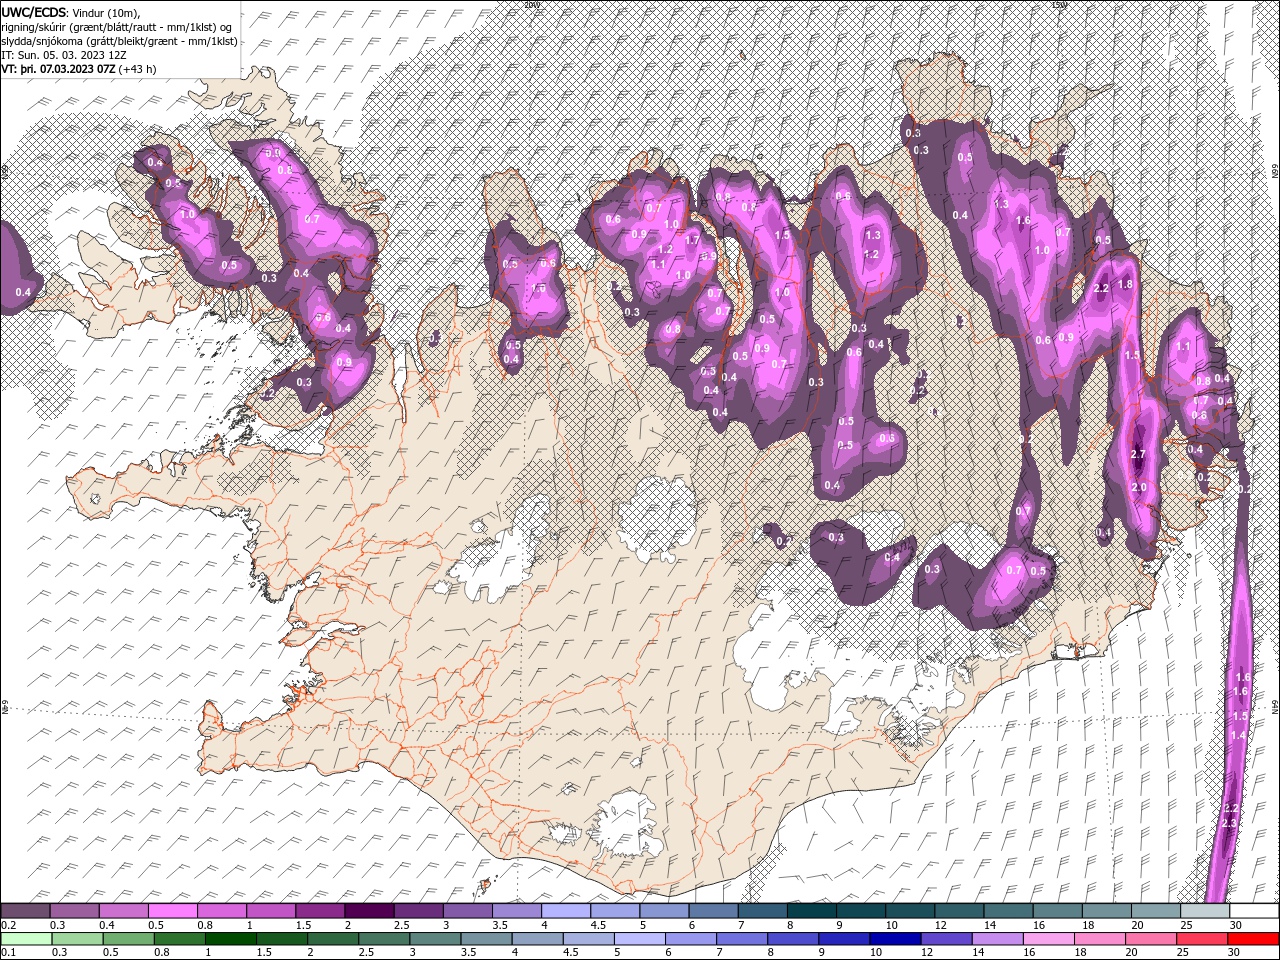This screenshot has width=1280, height=960.
Task: Select the blue 8–9 rain legend swatch
Action: pyautogui.click(x=793, y=939)
